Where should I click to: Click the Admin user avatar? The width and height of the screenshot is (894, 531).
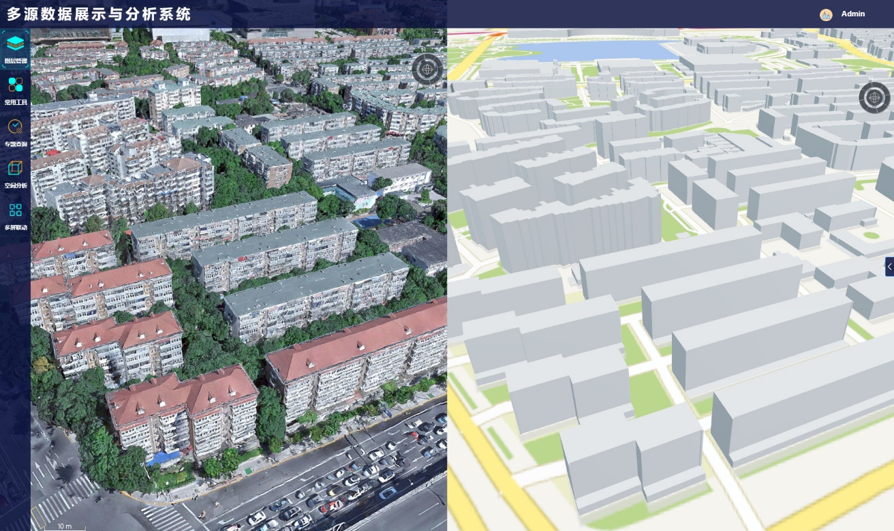(x=826, y=14)
